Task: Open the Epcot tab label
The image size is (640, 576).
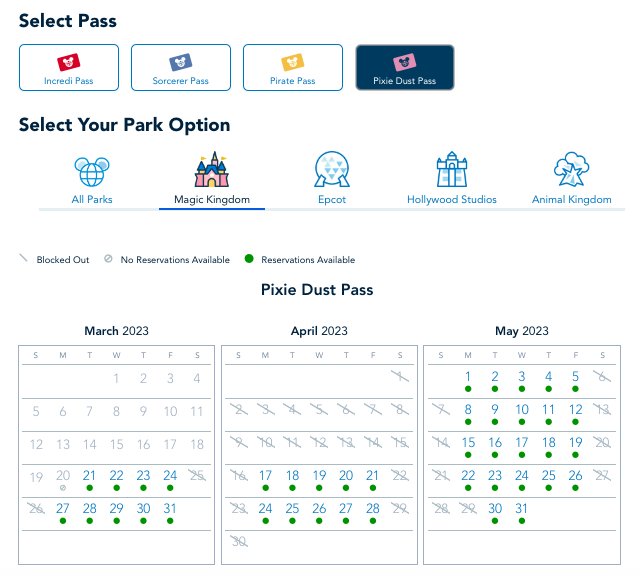Action: click(332, 200)
